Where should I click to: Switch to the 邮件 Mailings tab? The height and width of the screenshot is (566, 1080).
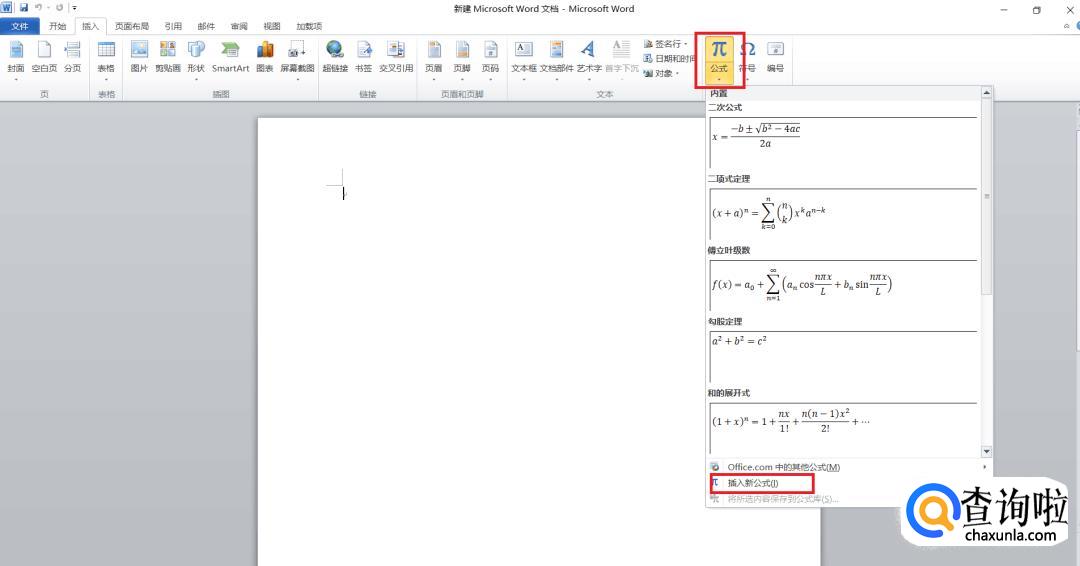tap(206, 26)
